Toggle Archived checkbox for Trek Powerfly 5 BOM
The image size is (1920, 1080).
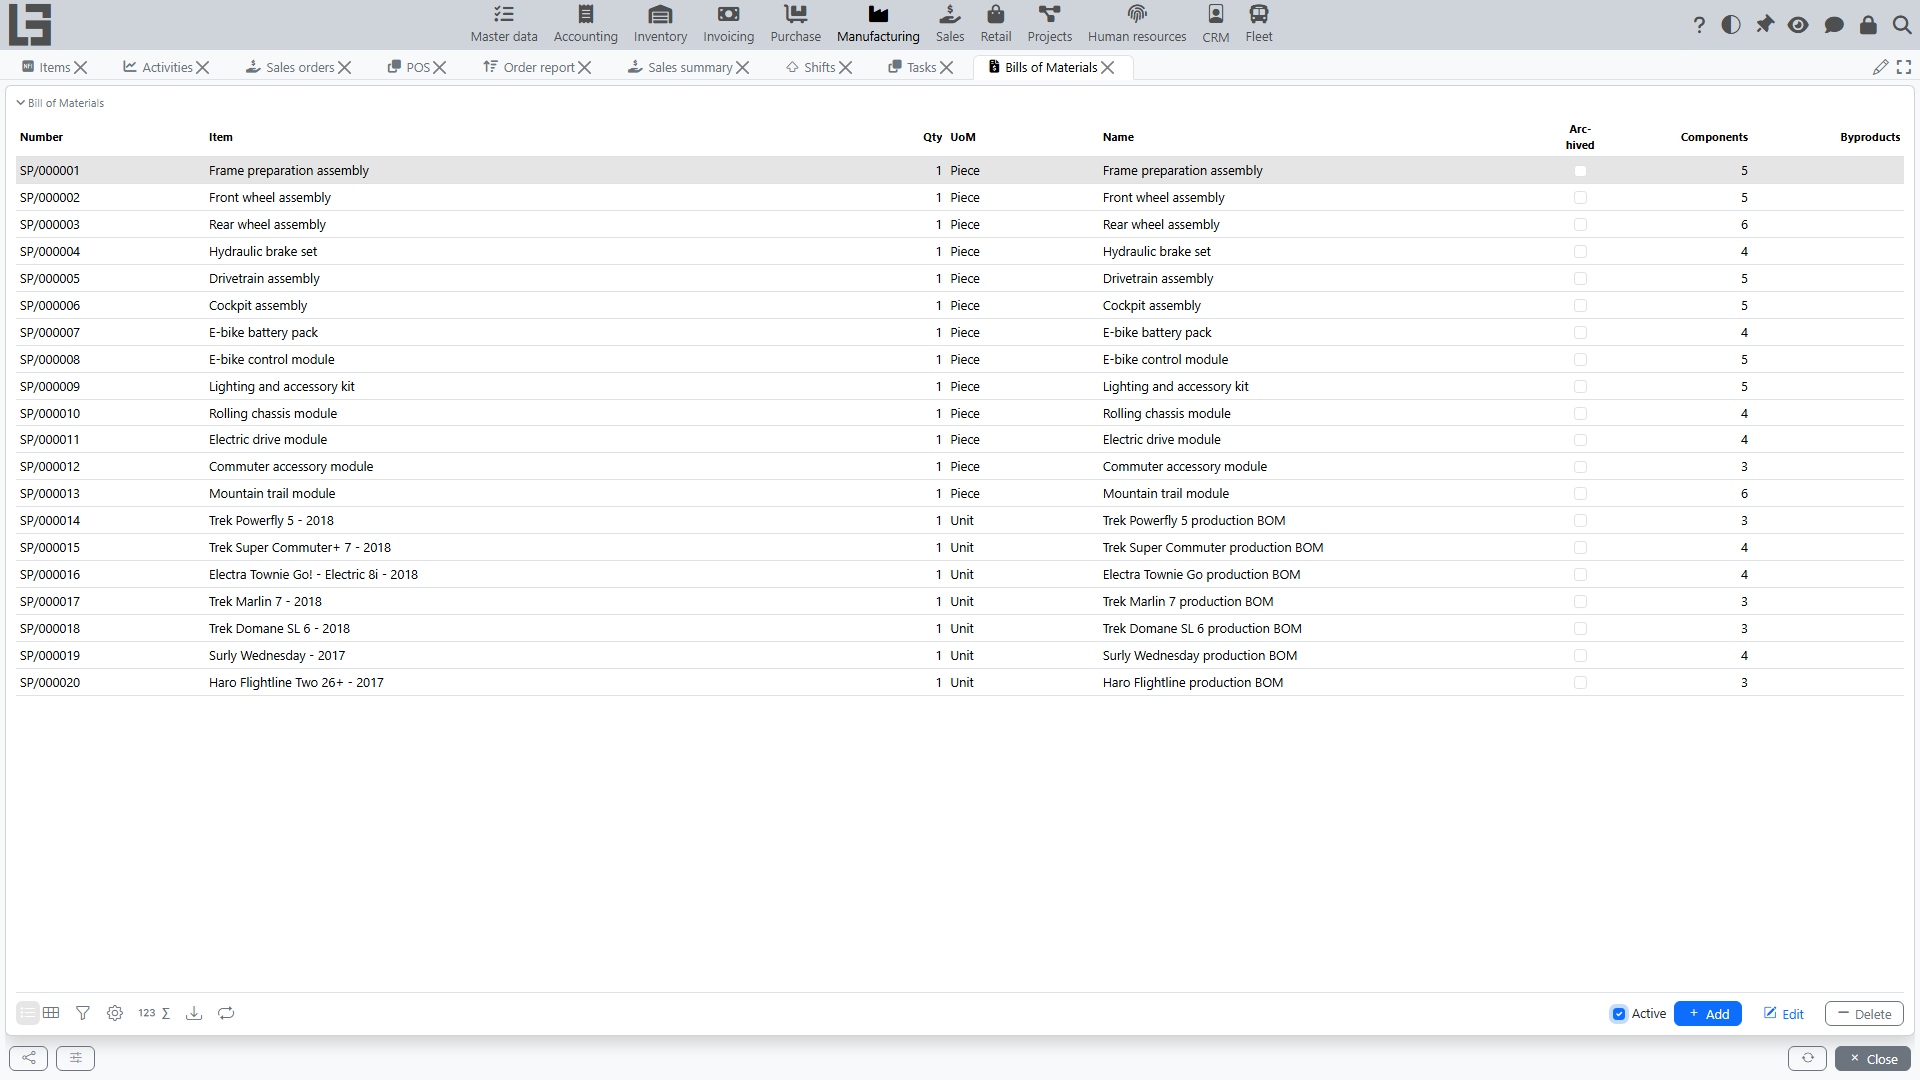pyautogui.click(x=1580, y=521)
